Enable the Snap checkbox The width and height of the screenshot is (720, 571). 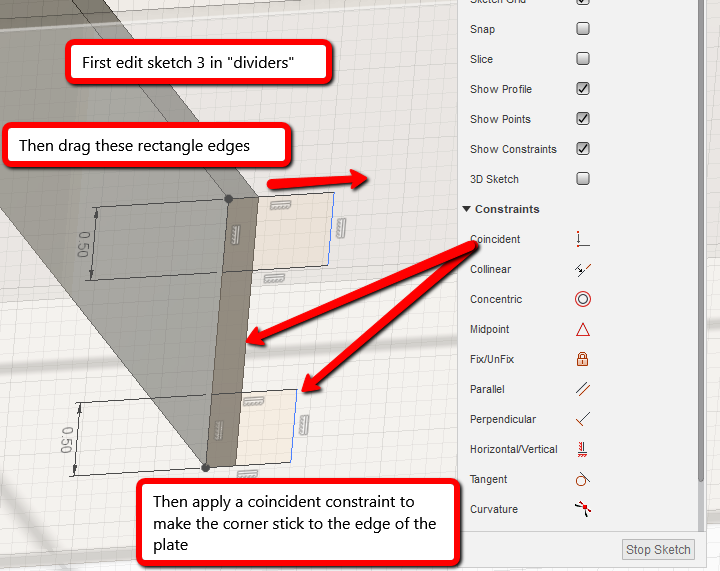click(x=583, y=28)
